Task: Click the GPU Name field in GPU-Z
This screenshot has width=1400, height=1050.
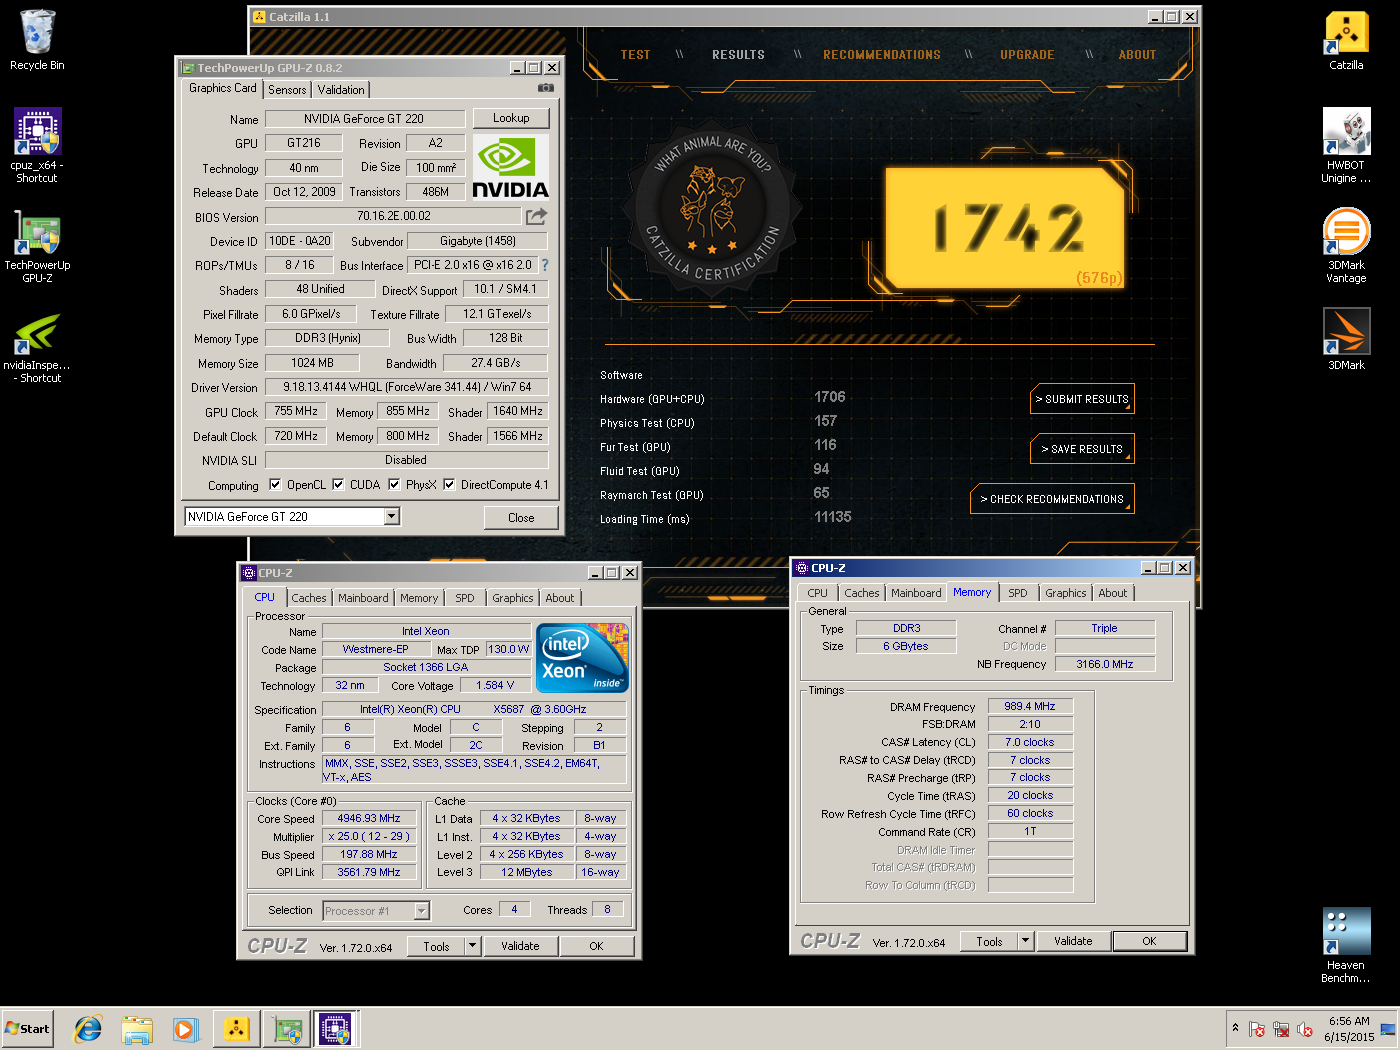Action: (x=364, y=118)
